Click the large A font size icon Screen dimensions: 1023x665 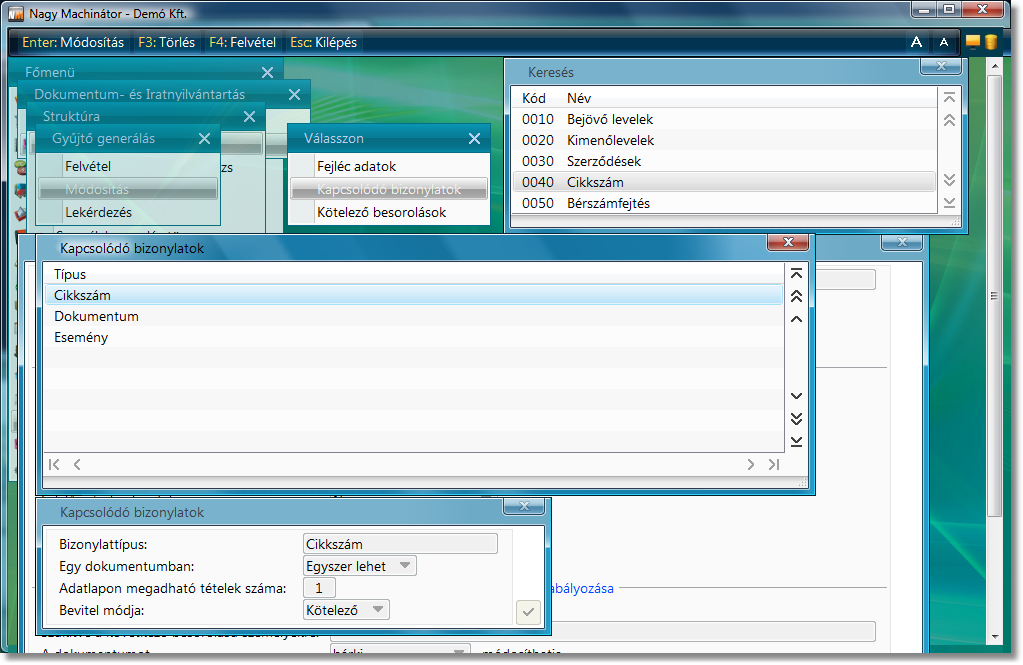[916, 42]
